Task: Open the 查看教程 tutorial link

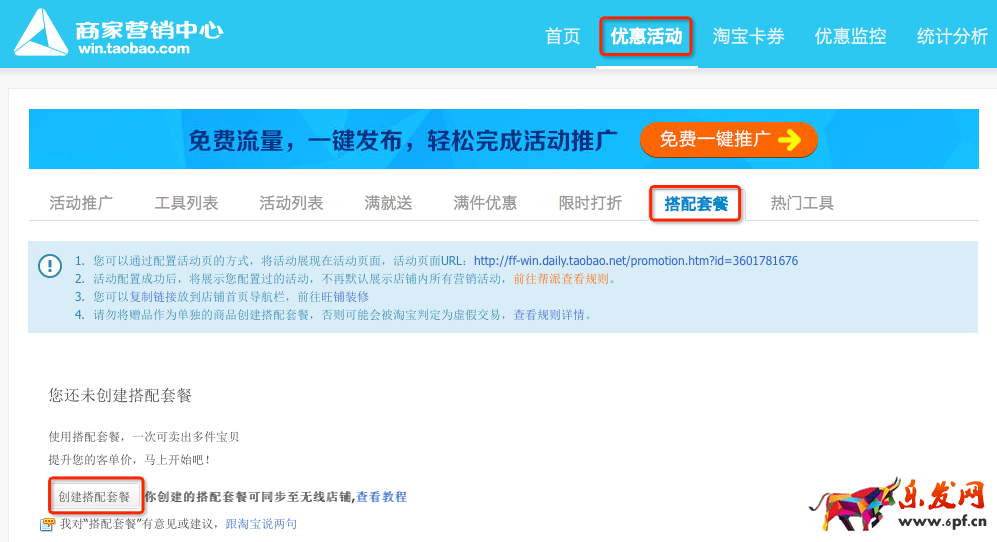Action: coord(382,497)
